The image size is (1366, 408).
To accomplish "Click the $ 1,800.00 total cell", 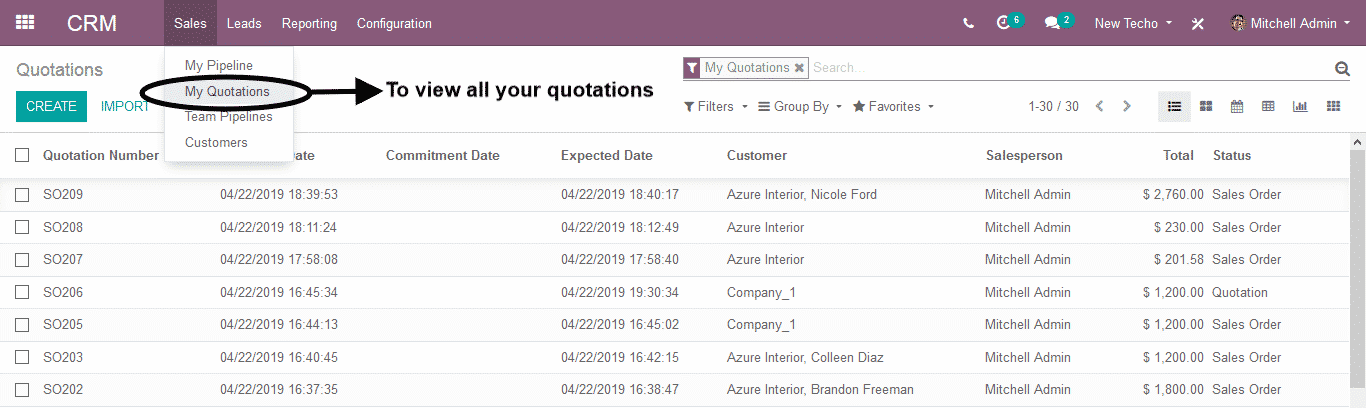I will click(x=1173, y=390).
